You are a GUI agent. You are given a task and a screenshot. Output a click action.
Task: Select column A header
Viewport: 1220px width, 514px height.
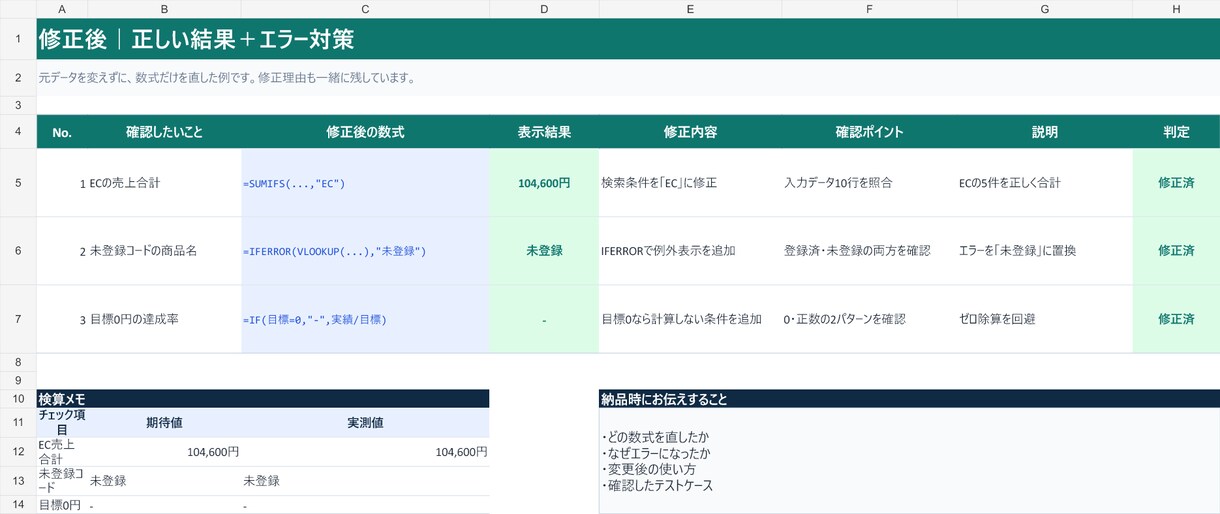click(x=62, y=9)
